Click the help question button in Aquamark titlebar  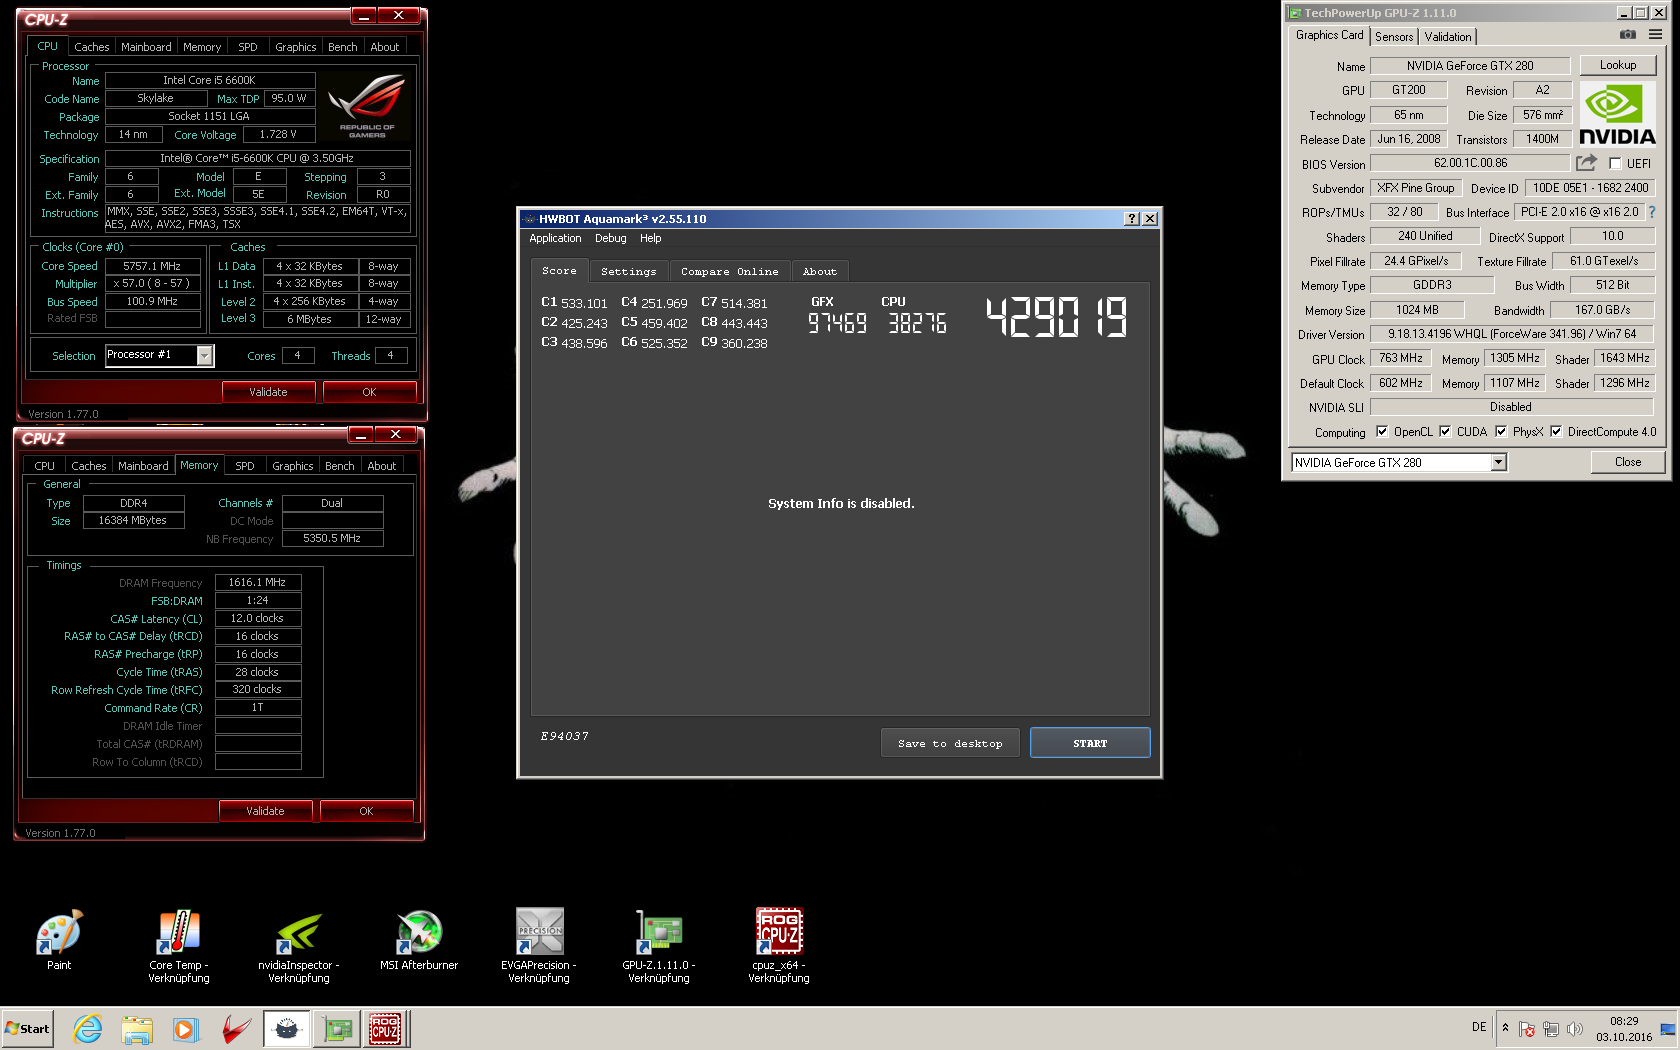coord(1132,219)
